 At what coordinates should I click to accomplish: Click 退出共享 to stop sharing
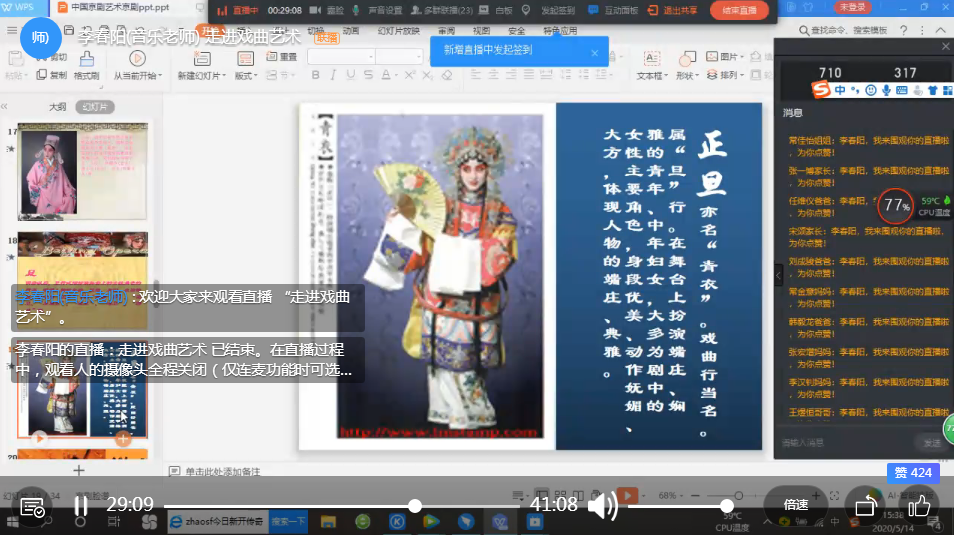pyautogui.click(x=672, y=10)
